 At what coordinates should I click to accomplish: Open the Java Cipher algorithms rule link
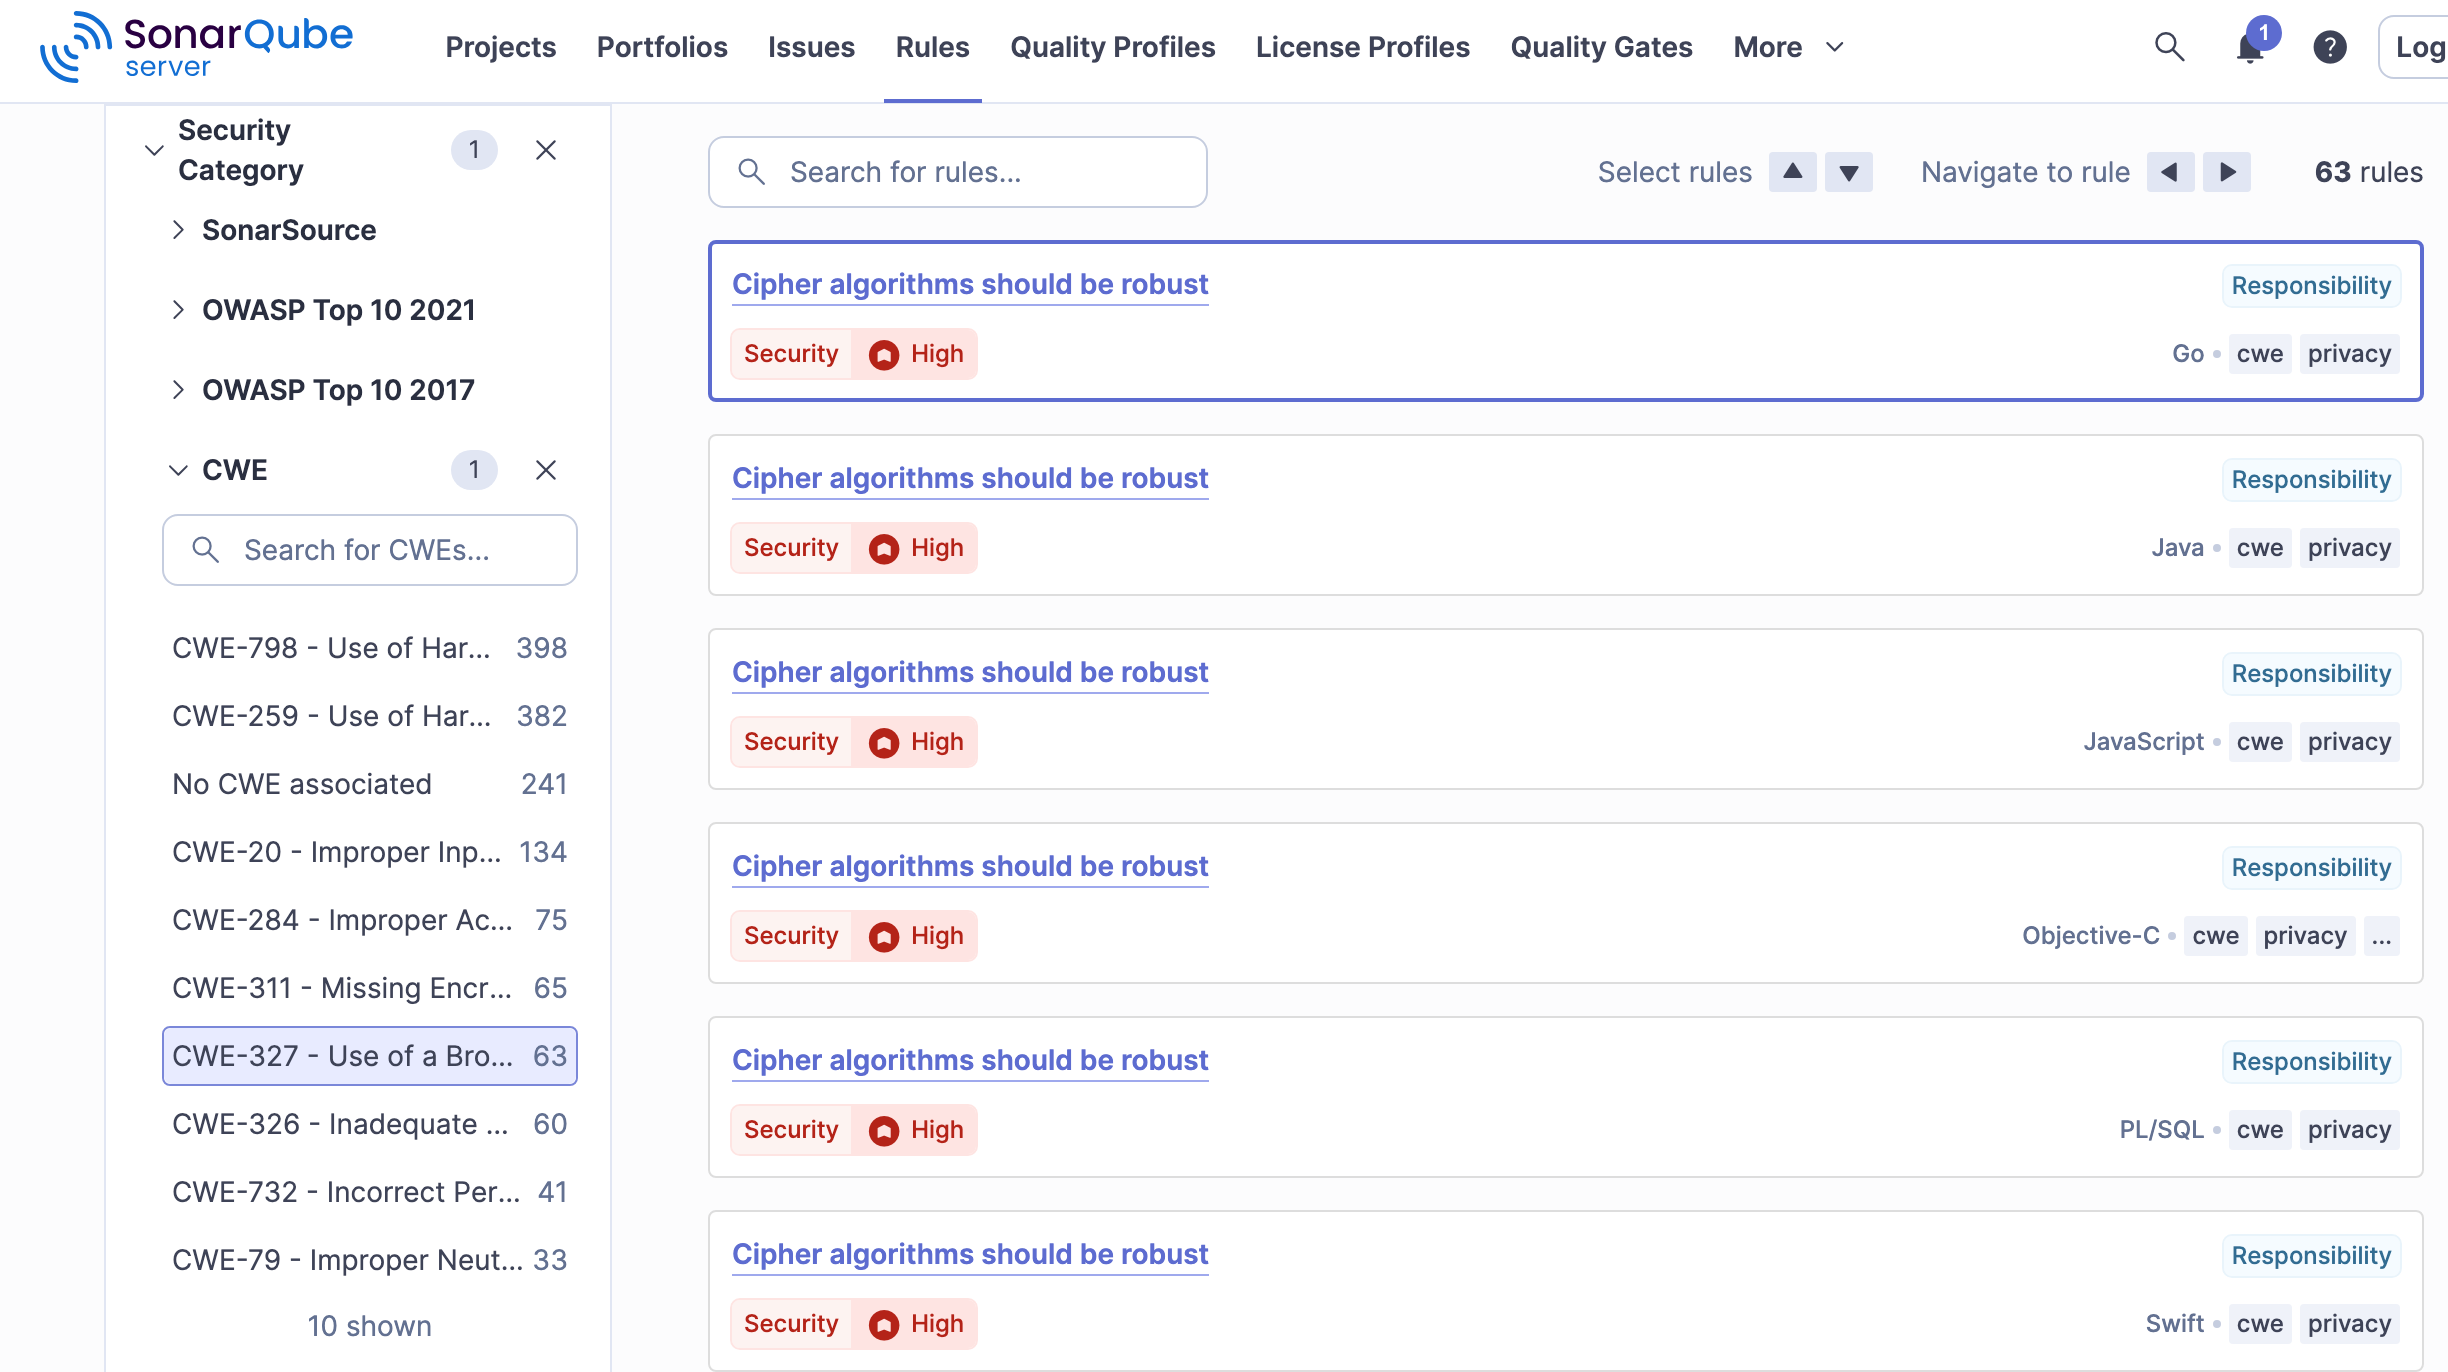tap(970, 478)
